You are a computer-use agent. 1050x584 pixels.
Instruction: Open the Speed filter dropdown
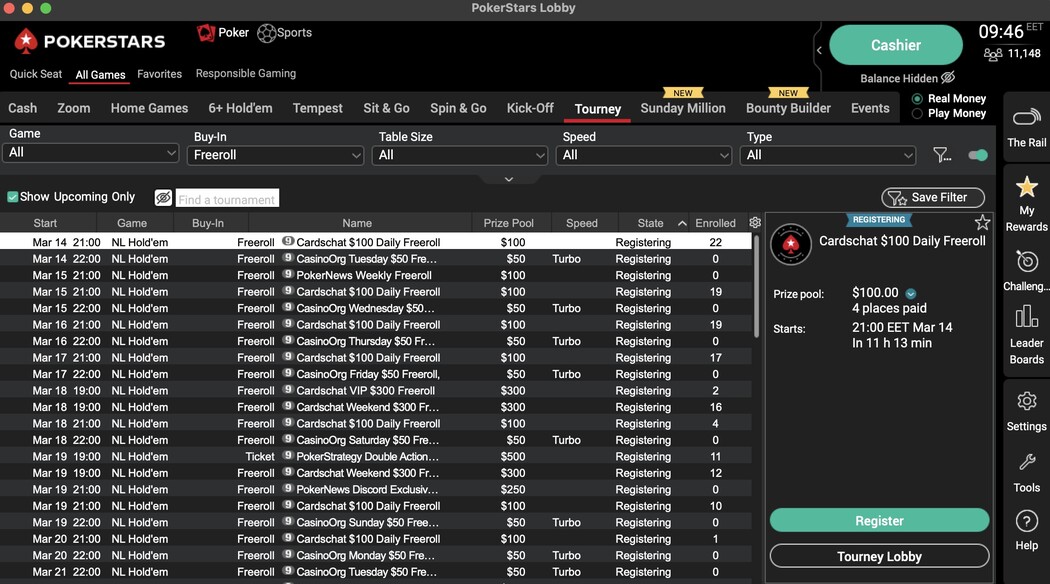point(644,155)
